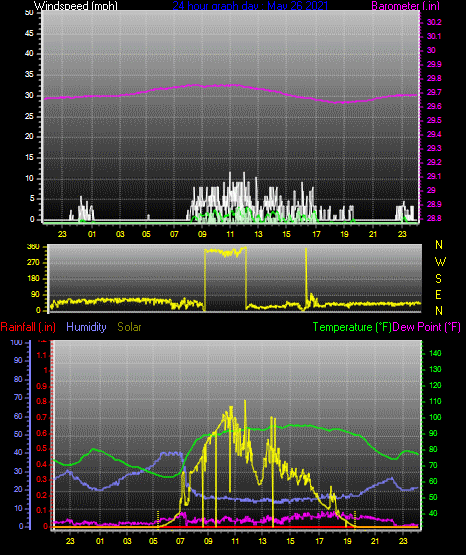The image size is (466, 555).
Task: Click the 60 value on the humidity axis
Action: coord(18,417)
